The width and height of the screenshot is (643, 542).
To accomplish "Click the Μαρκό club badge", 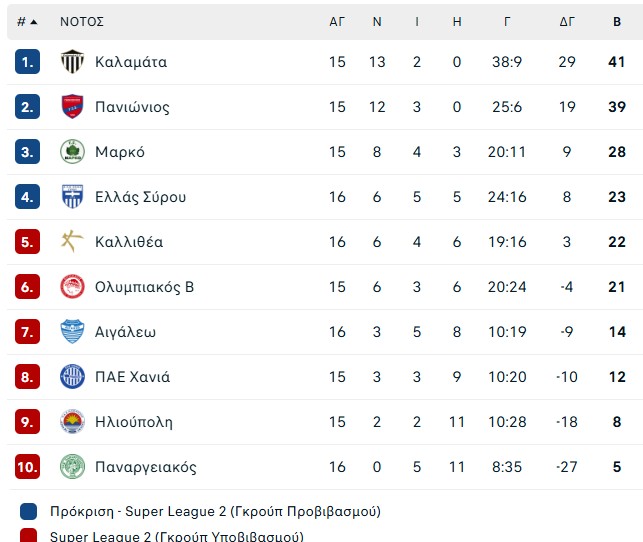I will click(72, 152).
